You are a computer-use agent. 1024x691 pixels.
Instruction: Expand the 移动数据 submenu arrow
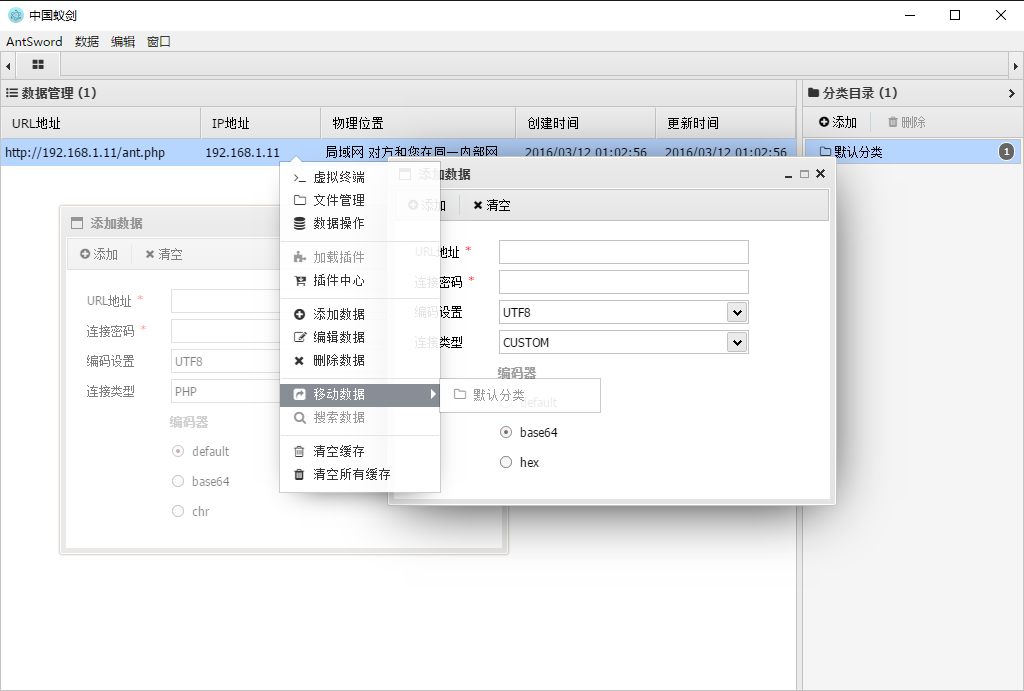(432, 394)
